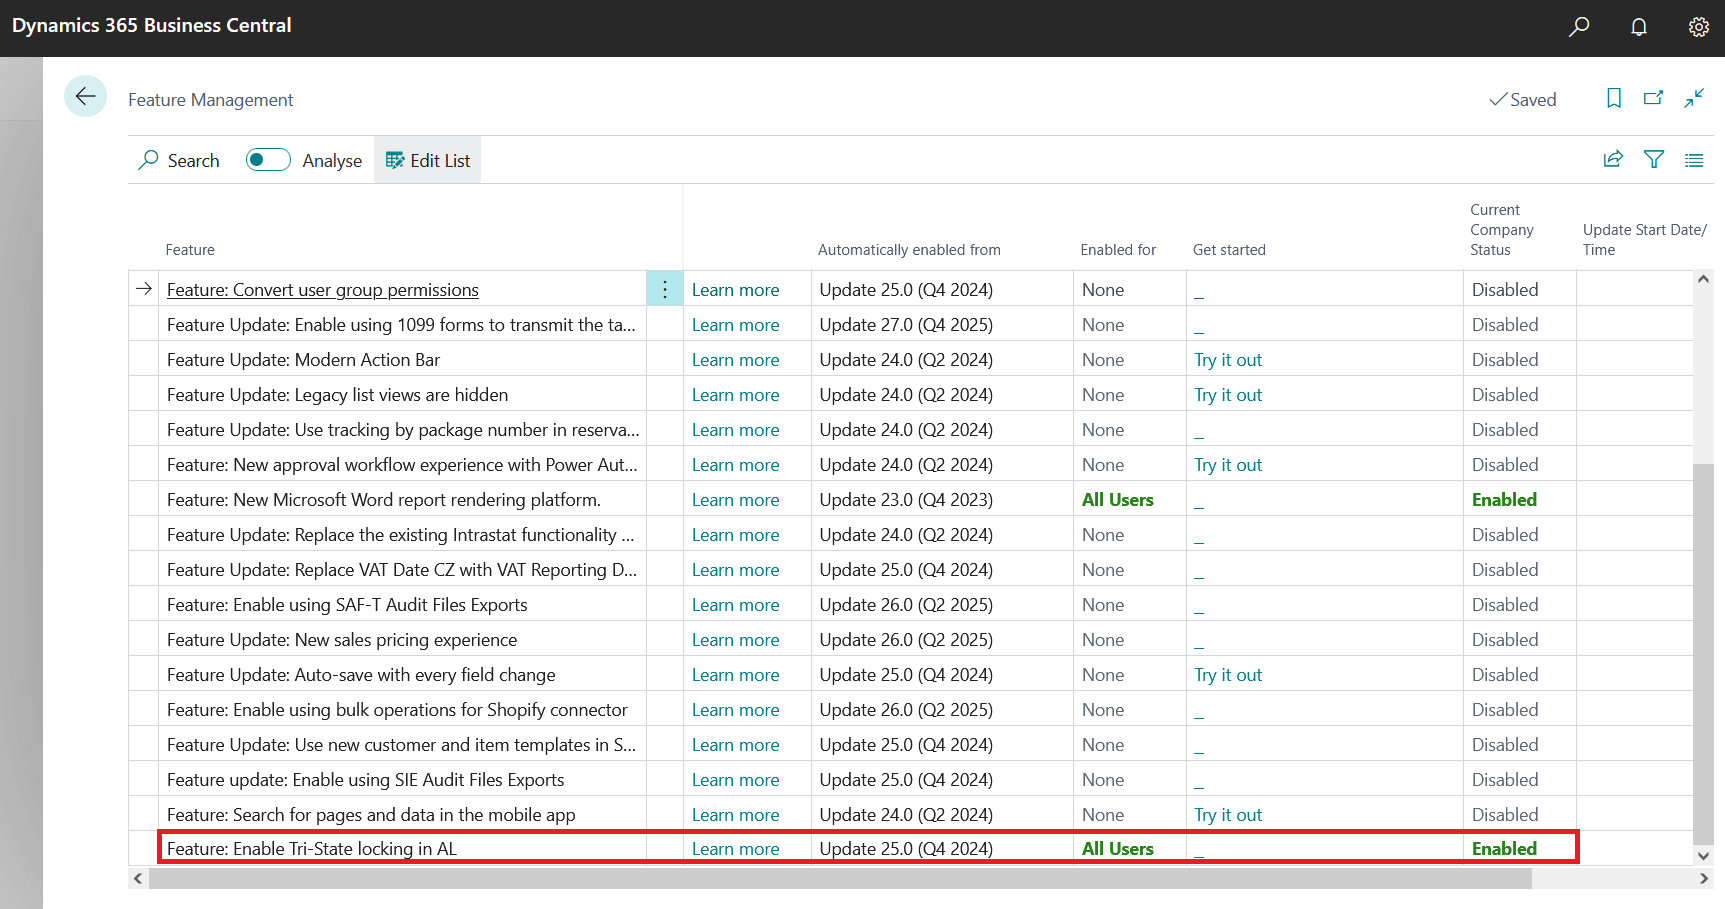The height and width of the screenshot is (909, 1725).
Task: Open the filter pane funnel icon
Action: [1654, 159]
